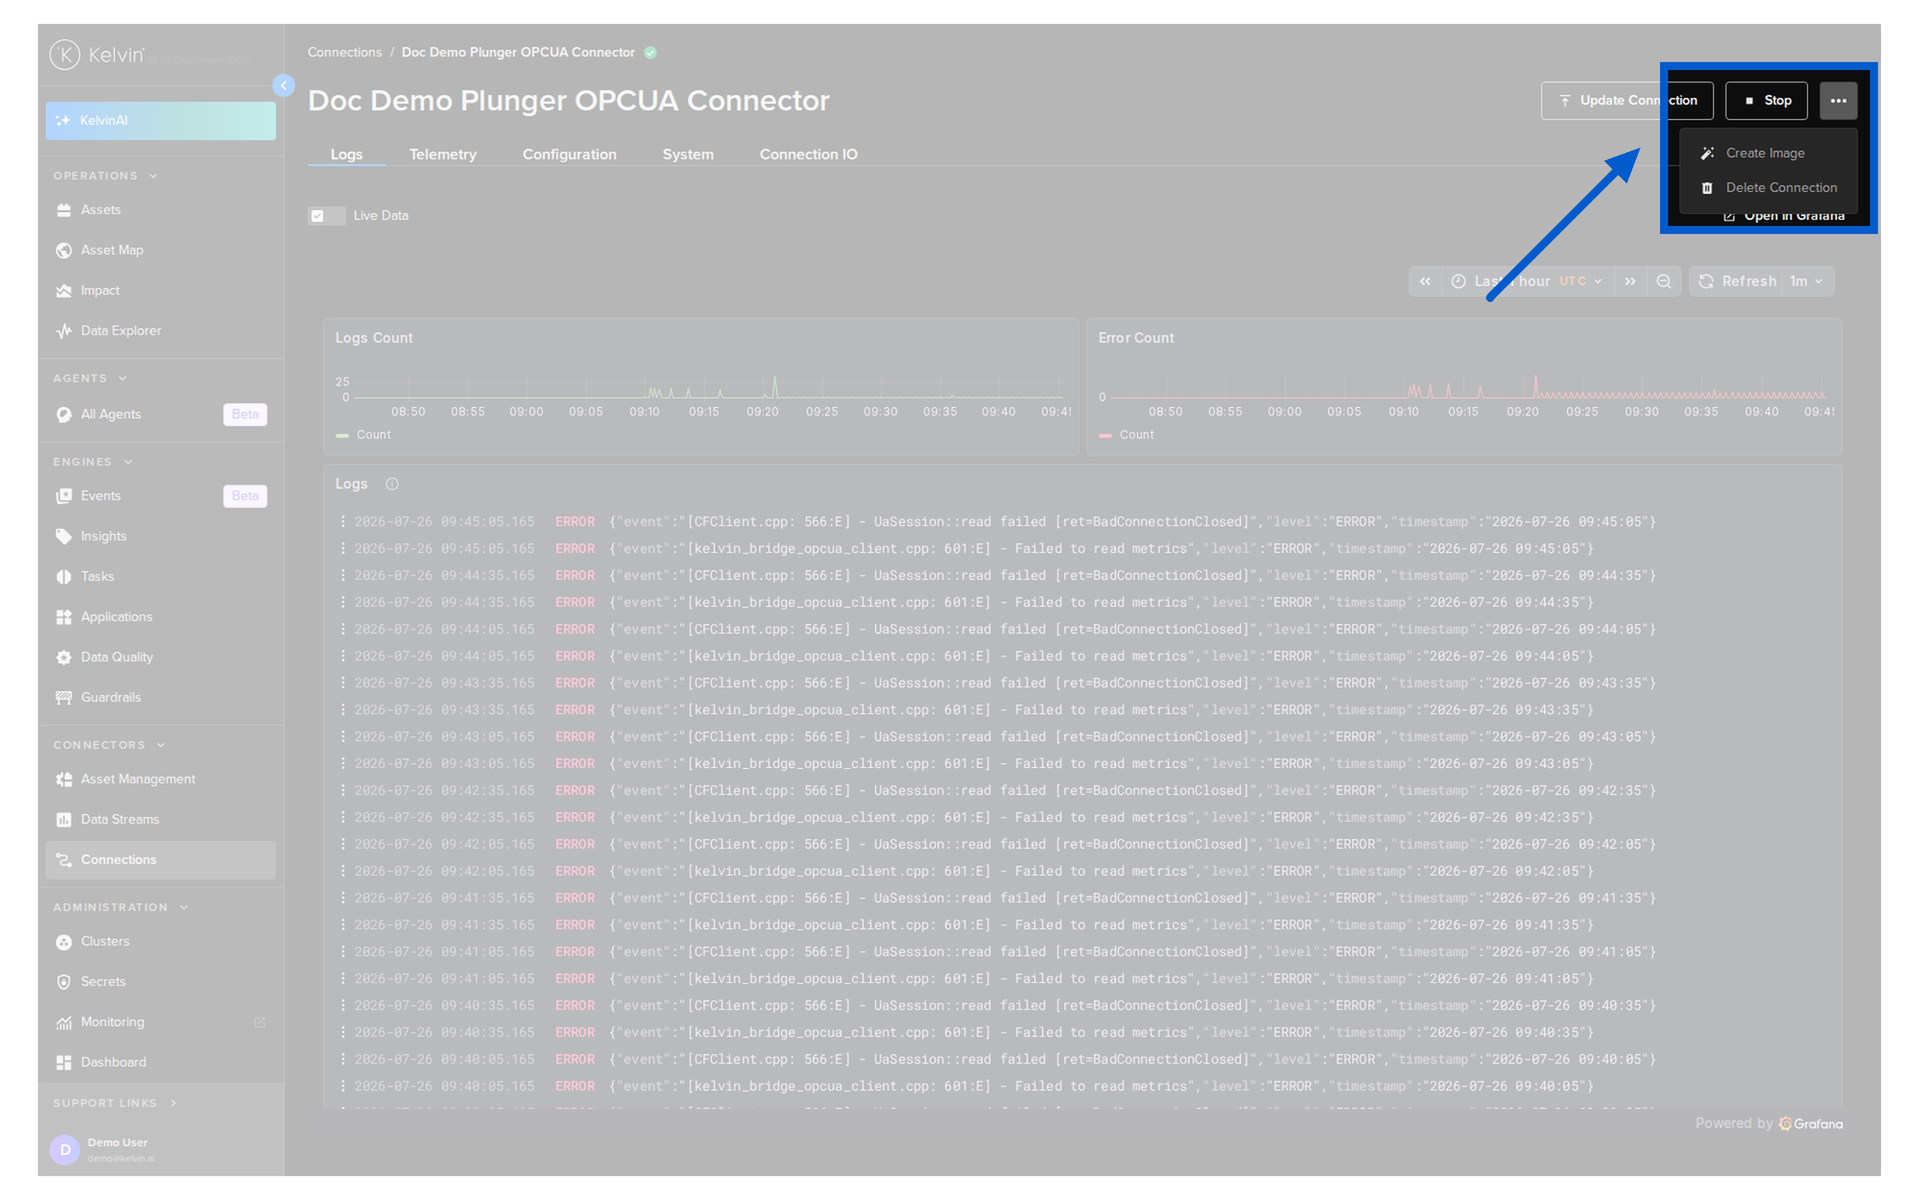Click the Monitoring chart icon
The width and height of the screenshot is (1920, 1200).
point(64,1022)
